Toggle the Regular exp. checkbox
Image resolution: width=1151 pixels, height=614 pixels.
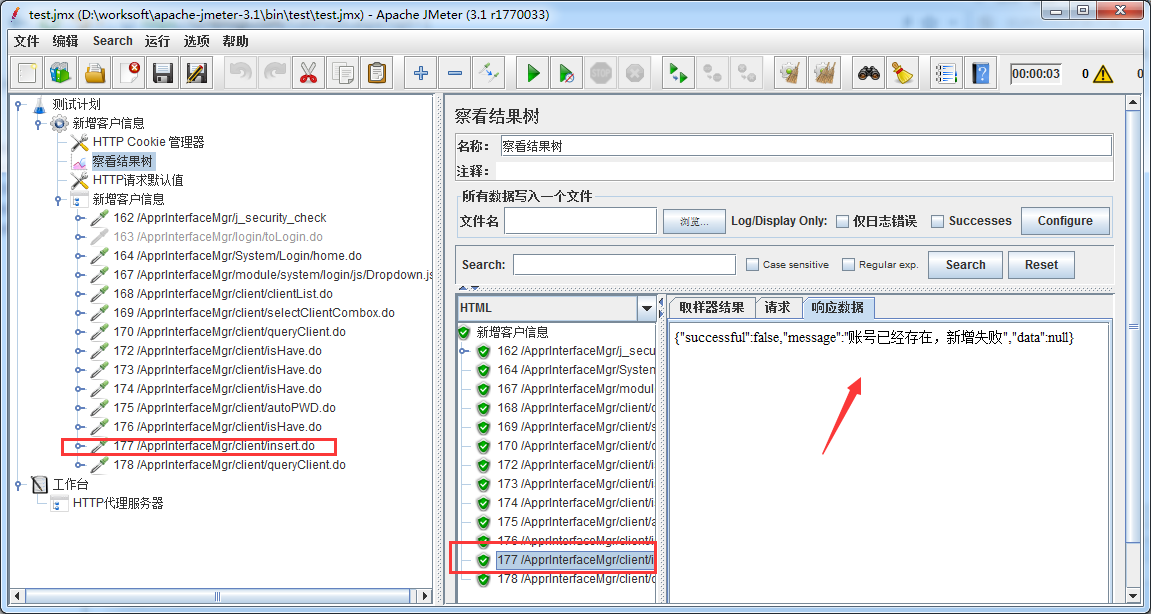tap(848, 264)
